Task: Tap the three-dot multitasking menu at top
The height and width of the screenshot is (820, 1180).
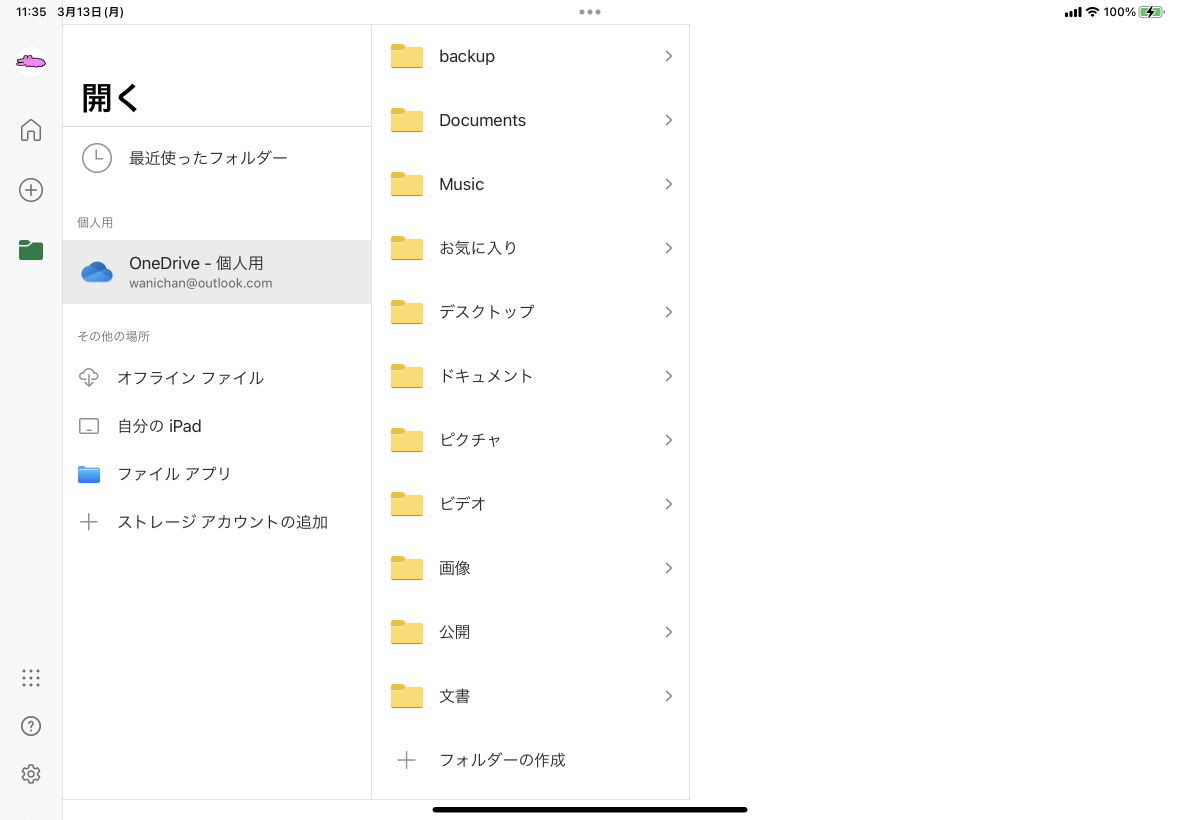Action: point(590,12)
